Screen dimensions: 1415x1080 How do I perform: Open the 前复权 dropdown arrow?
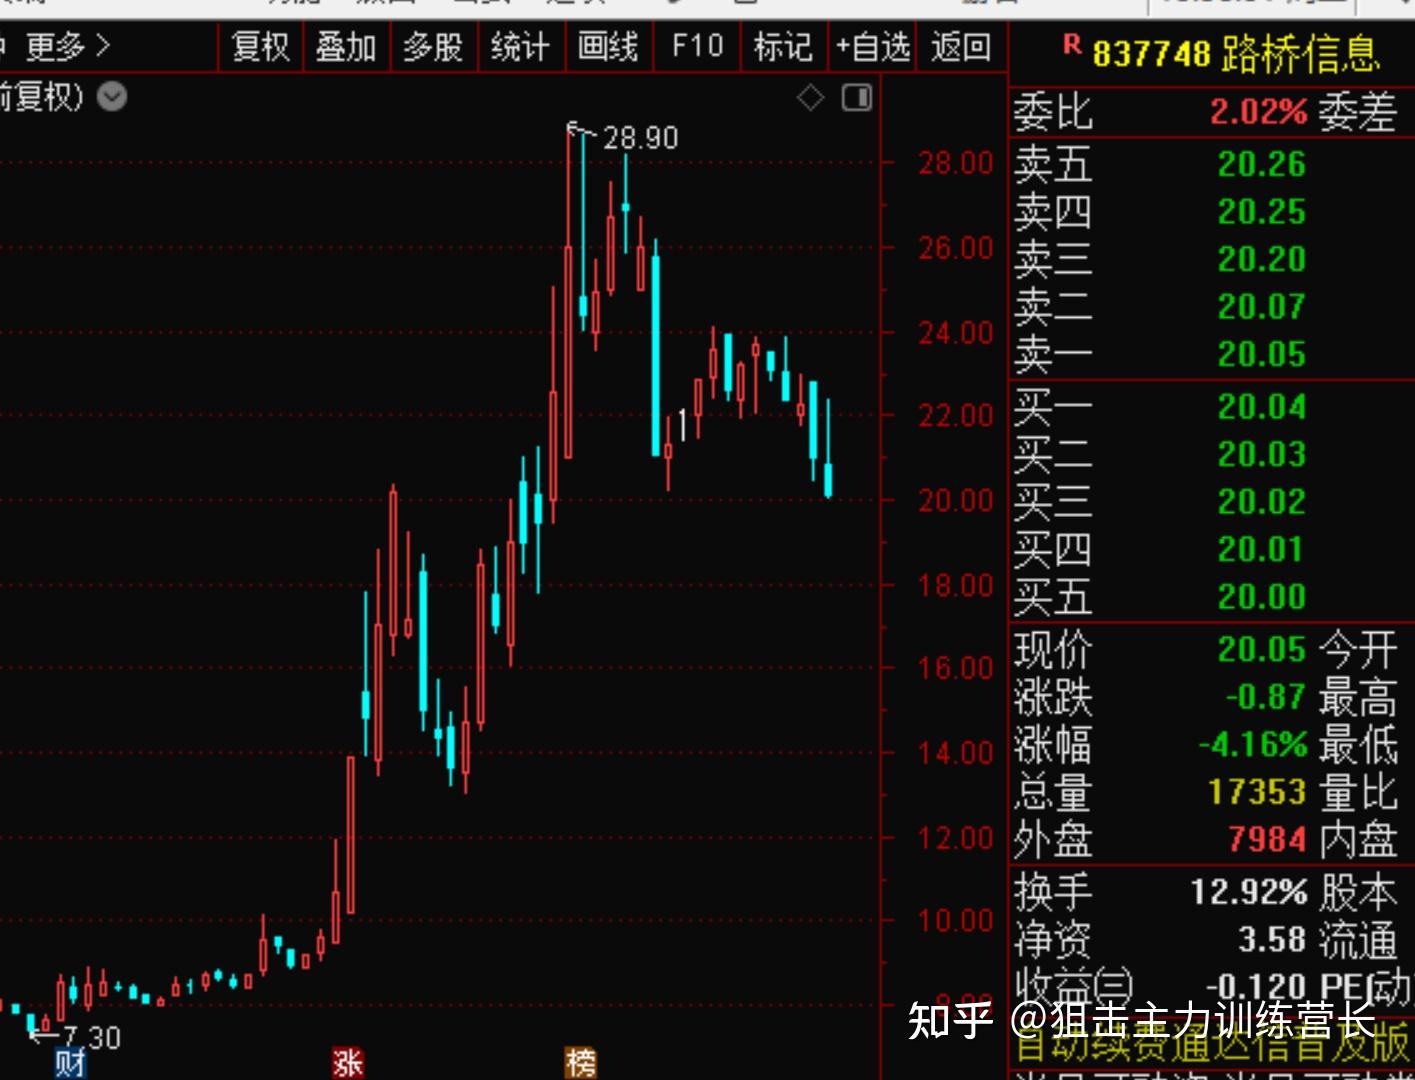(112, 98)
